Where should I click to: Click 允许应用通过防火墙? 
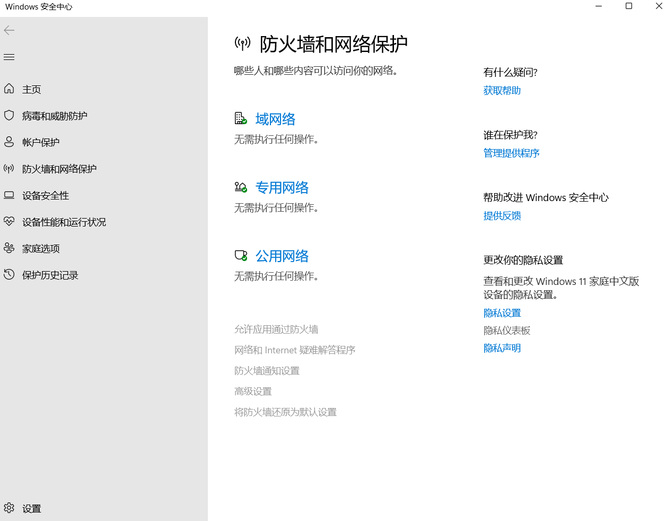276,329
